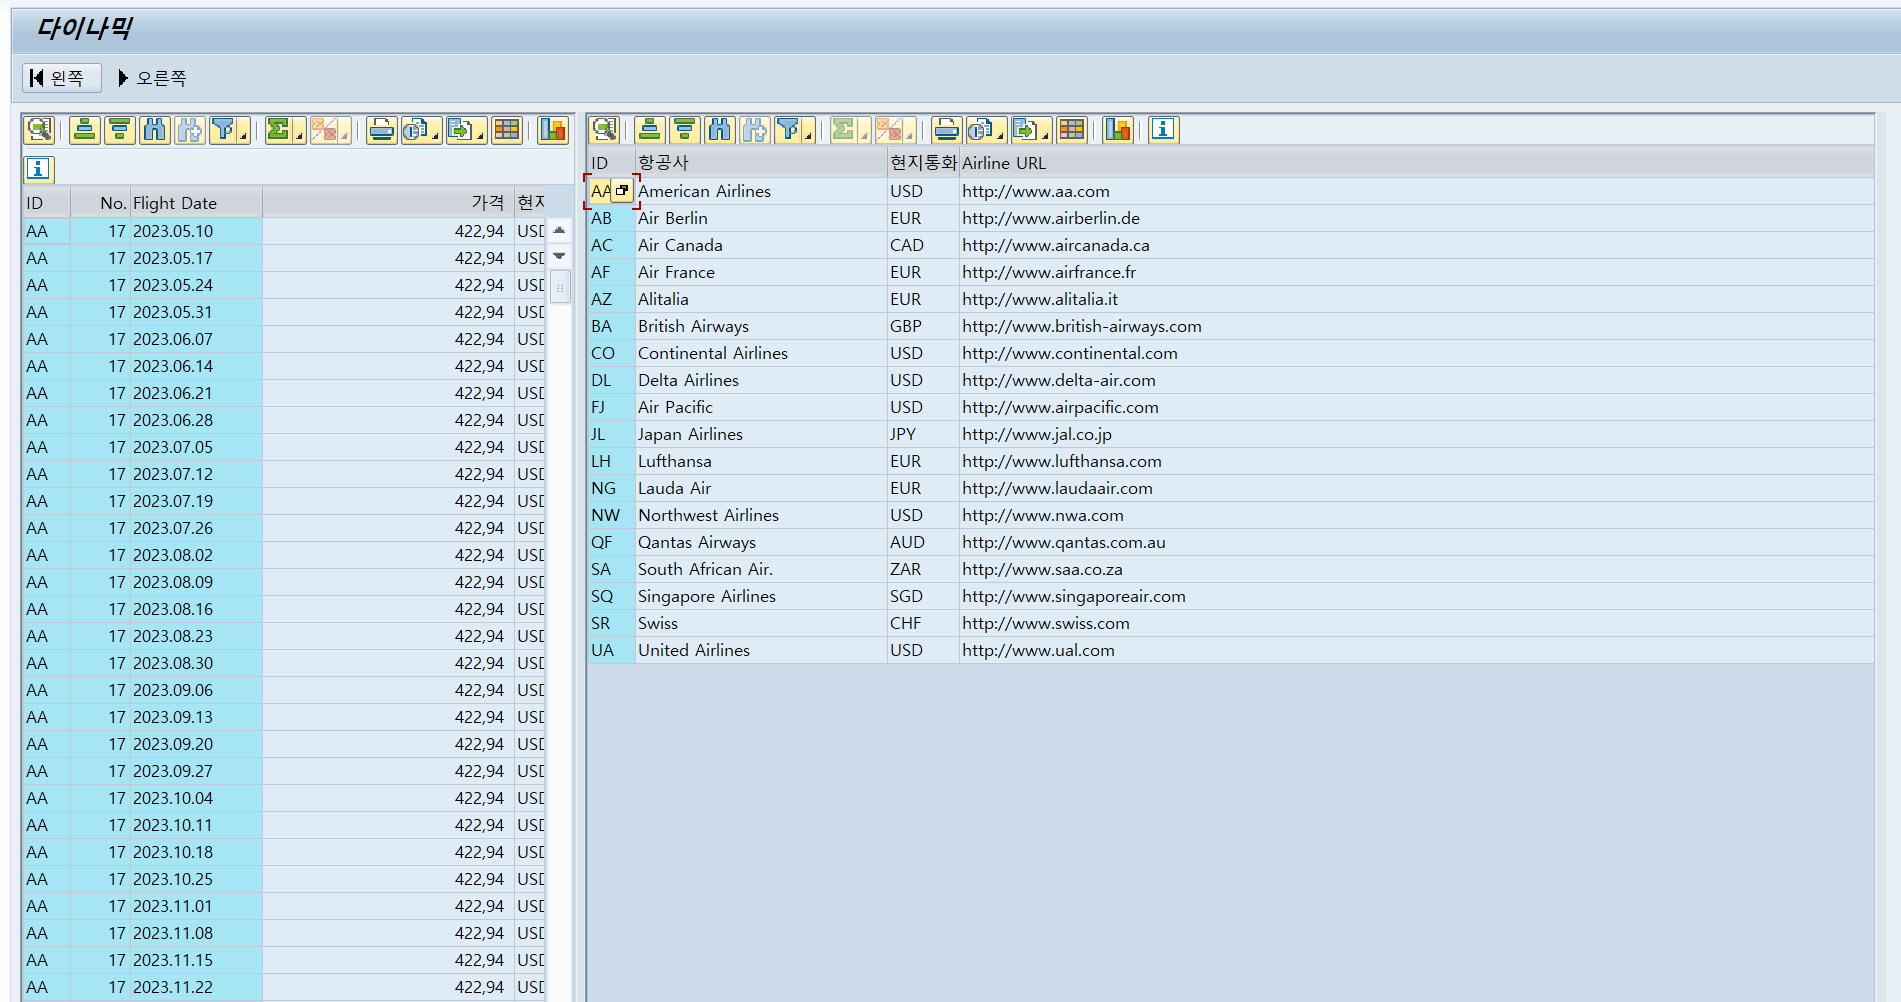
Task: Select QF ID cell in airline grid
Action: 611,542
